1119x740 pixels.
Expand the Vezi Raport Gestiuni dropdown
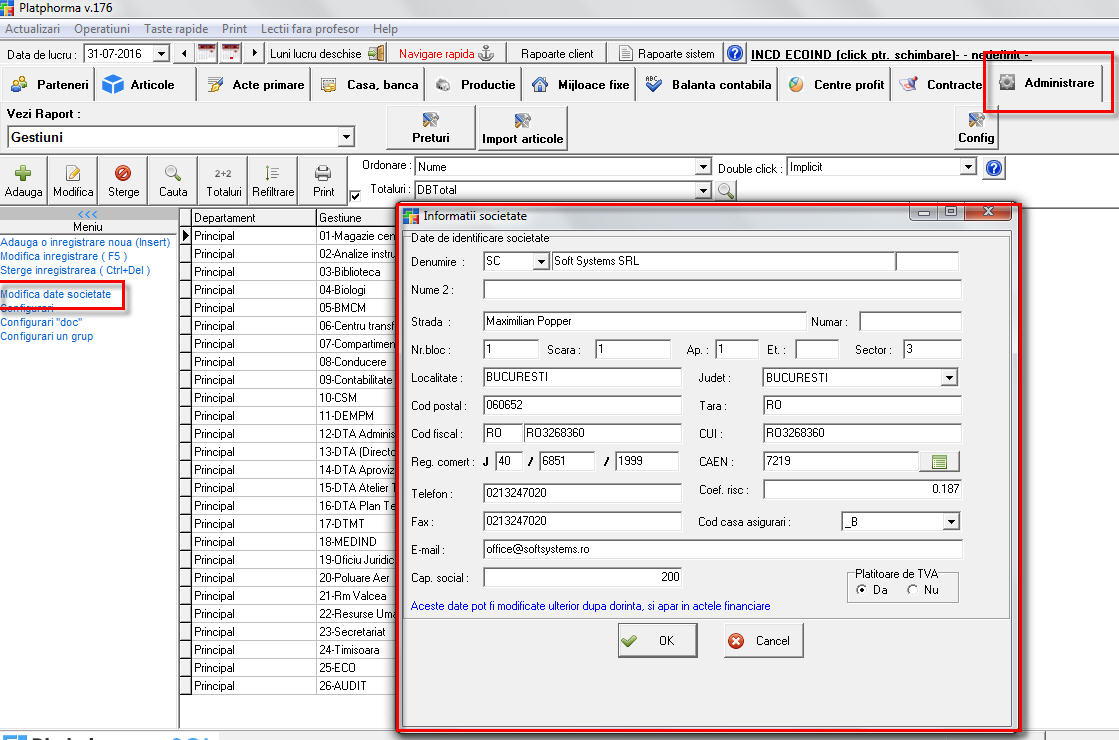point(346,136)
